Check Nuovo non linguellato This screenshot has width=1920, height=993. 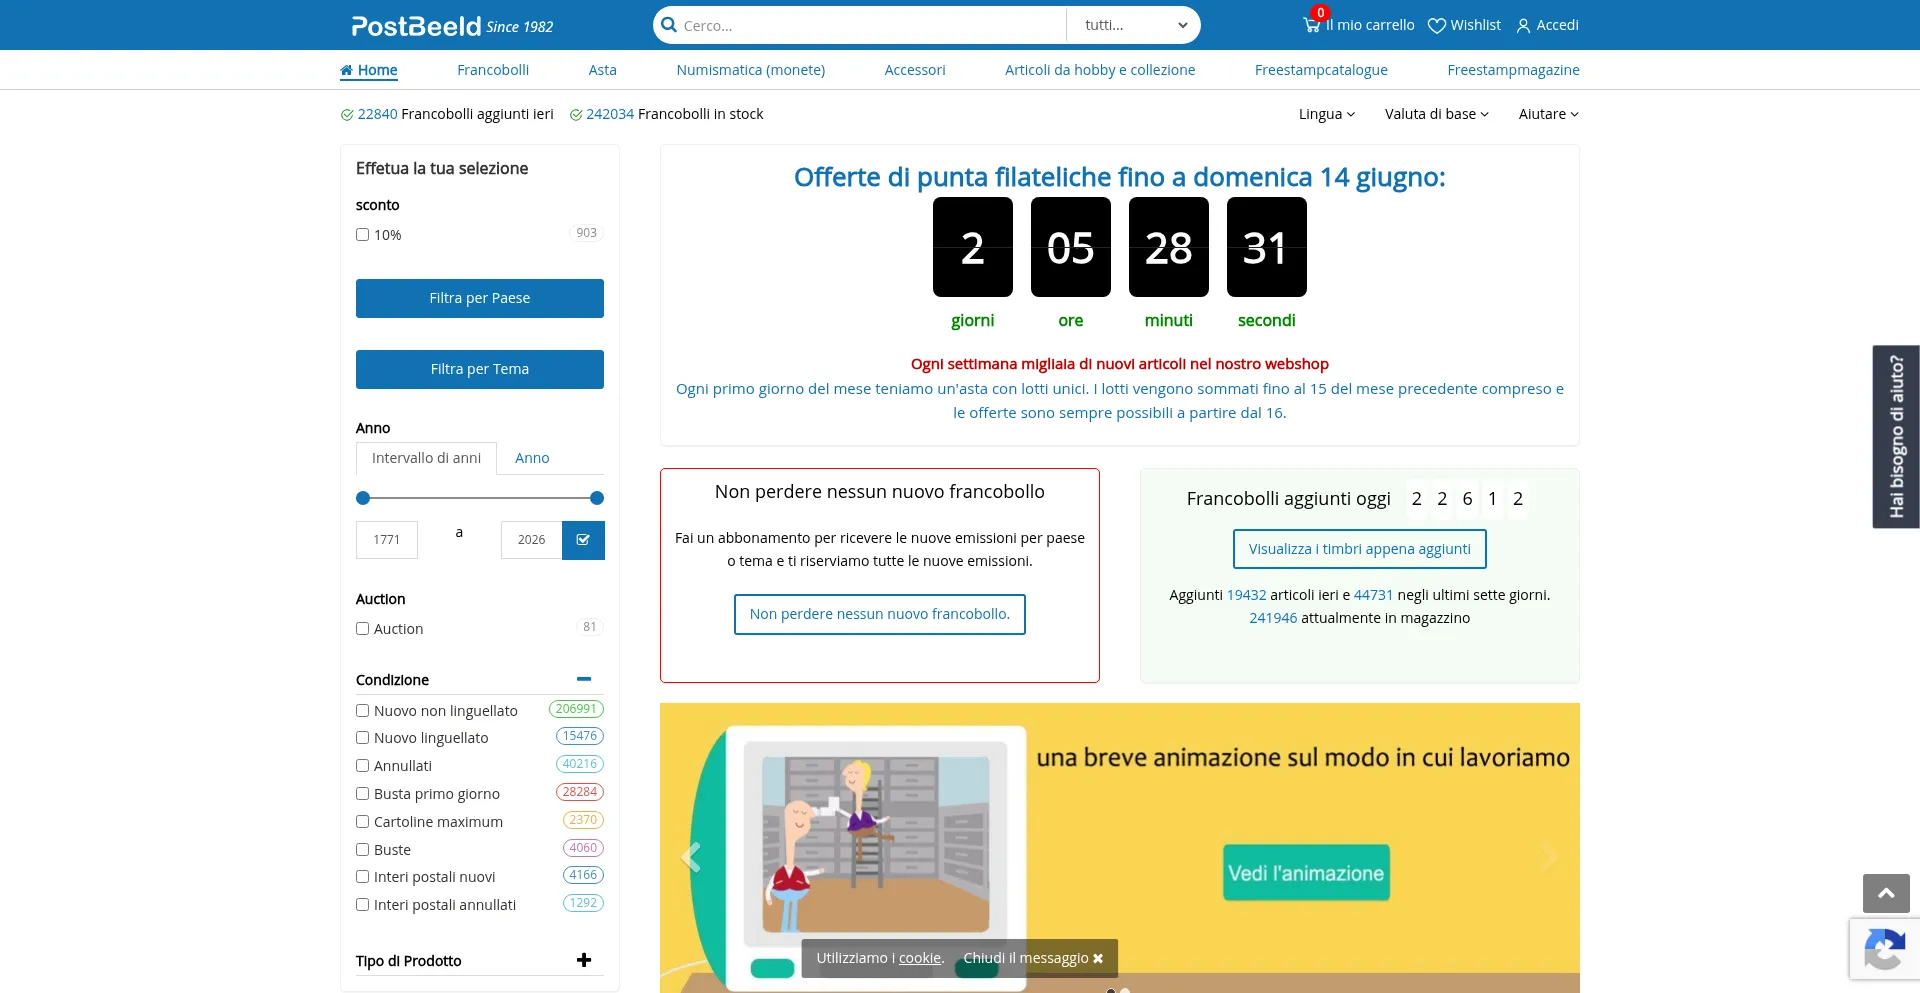click(362, 711)
